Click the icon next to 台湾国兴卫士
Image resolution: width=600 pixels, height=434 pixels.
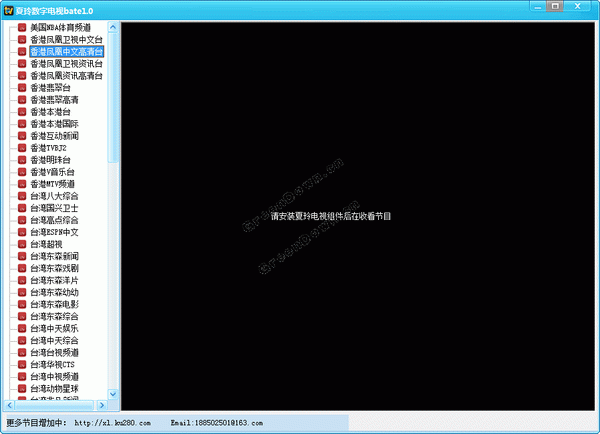click(22, 208)
